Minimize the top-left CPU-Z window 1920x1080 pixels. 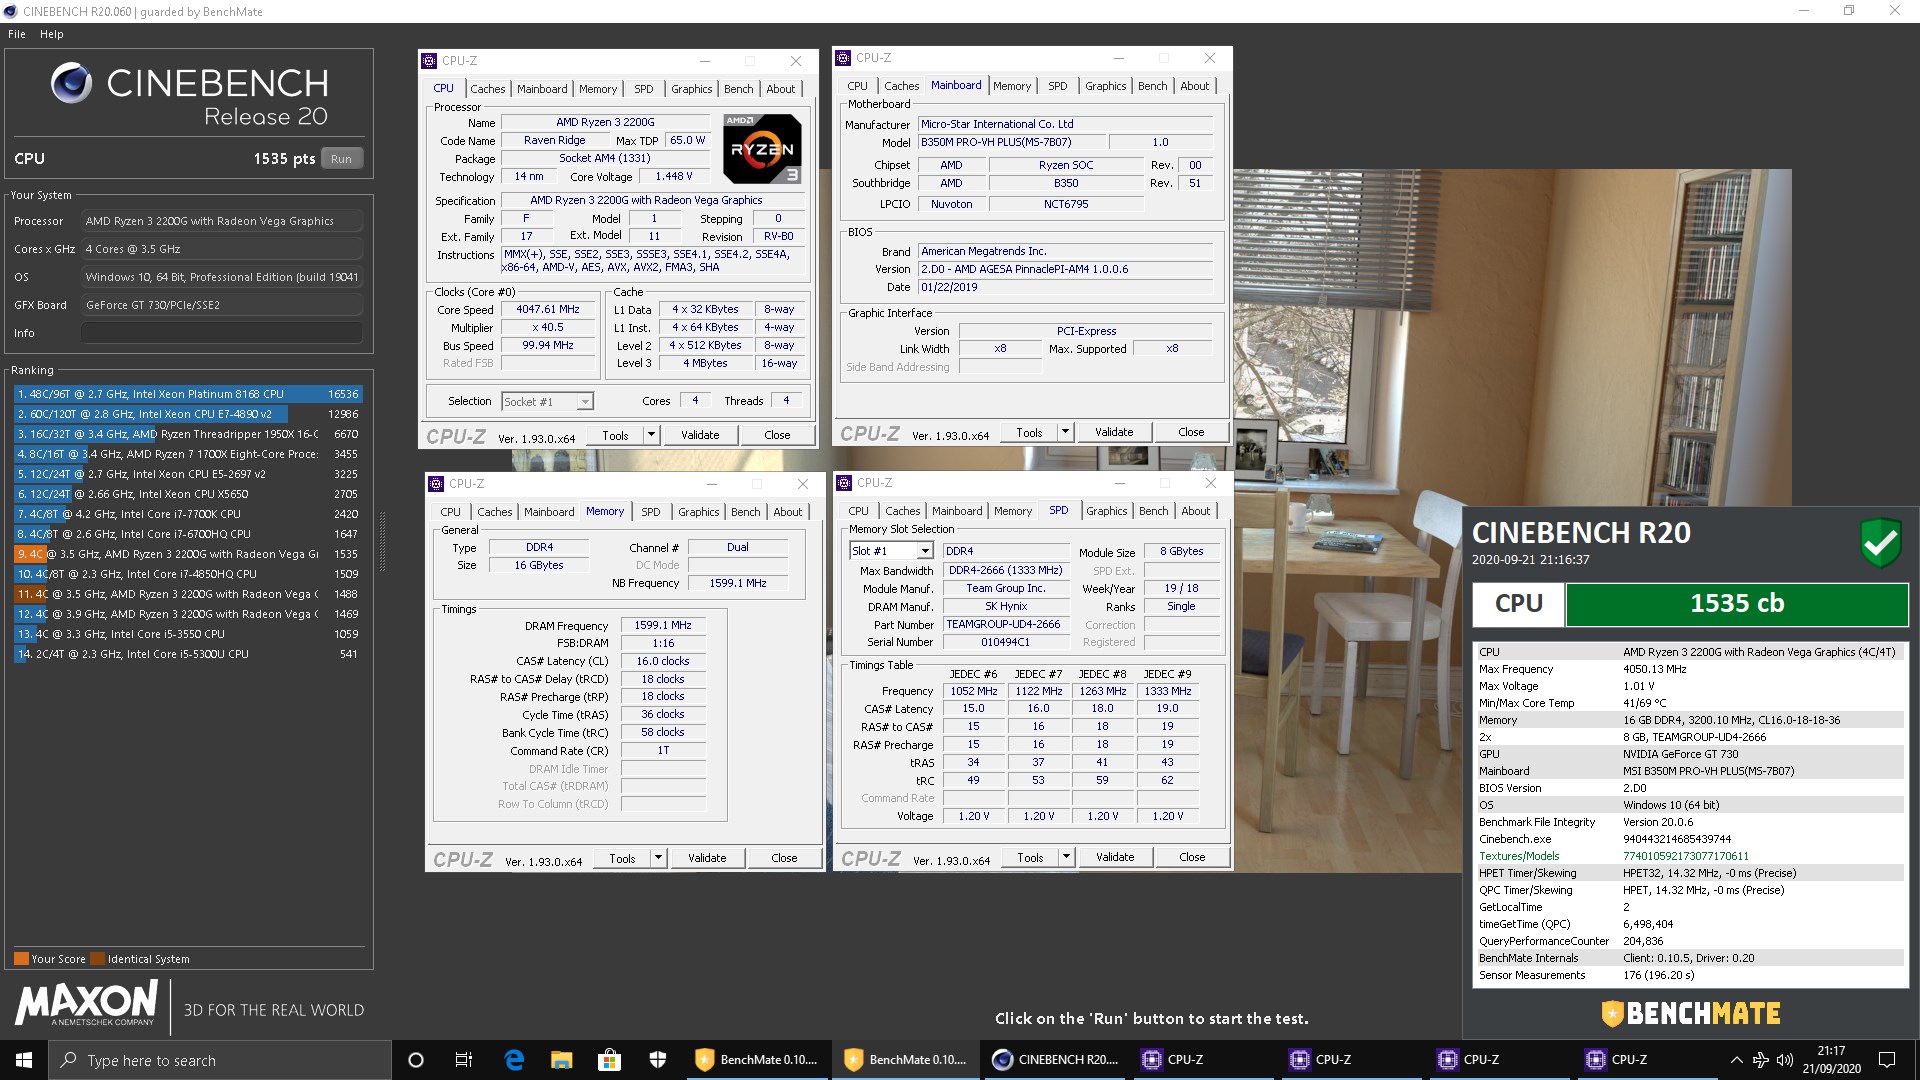click(x=704, y=61)
